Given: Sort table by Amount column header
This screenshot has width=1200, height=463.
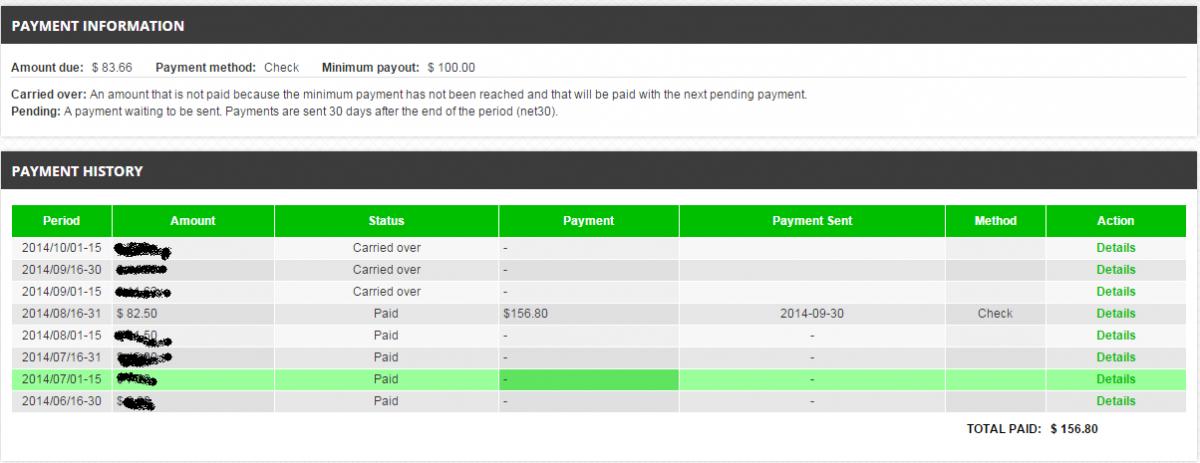Looking at the screenshot, I should pos(193,221).
